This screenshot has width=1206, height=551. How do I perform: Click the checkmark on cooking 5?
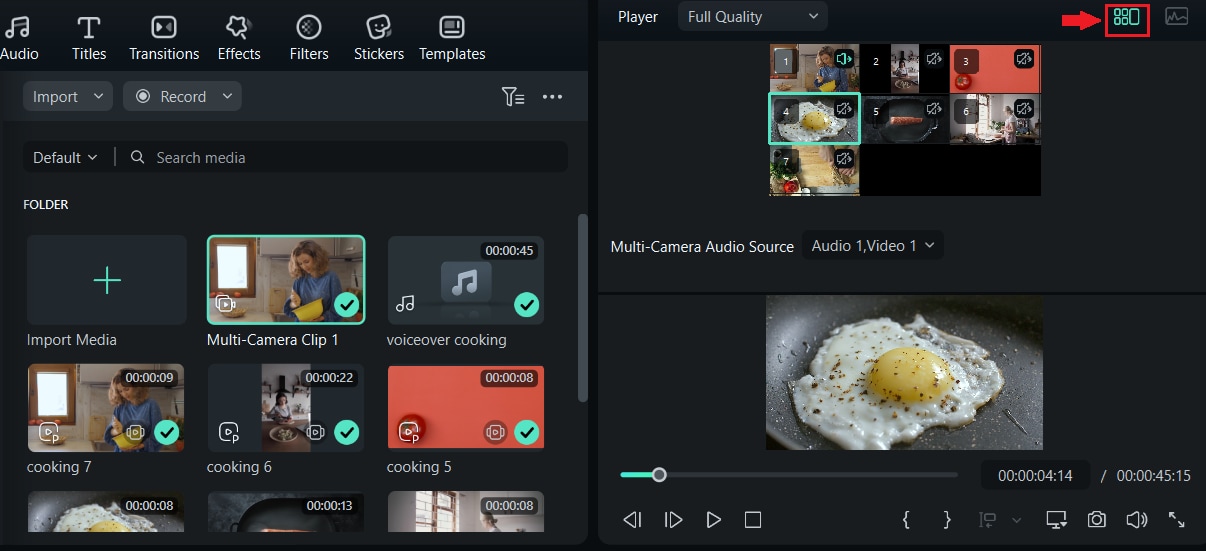pos(526,432)
